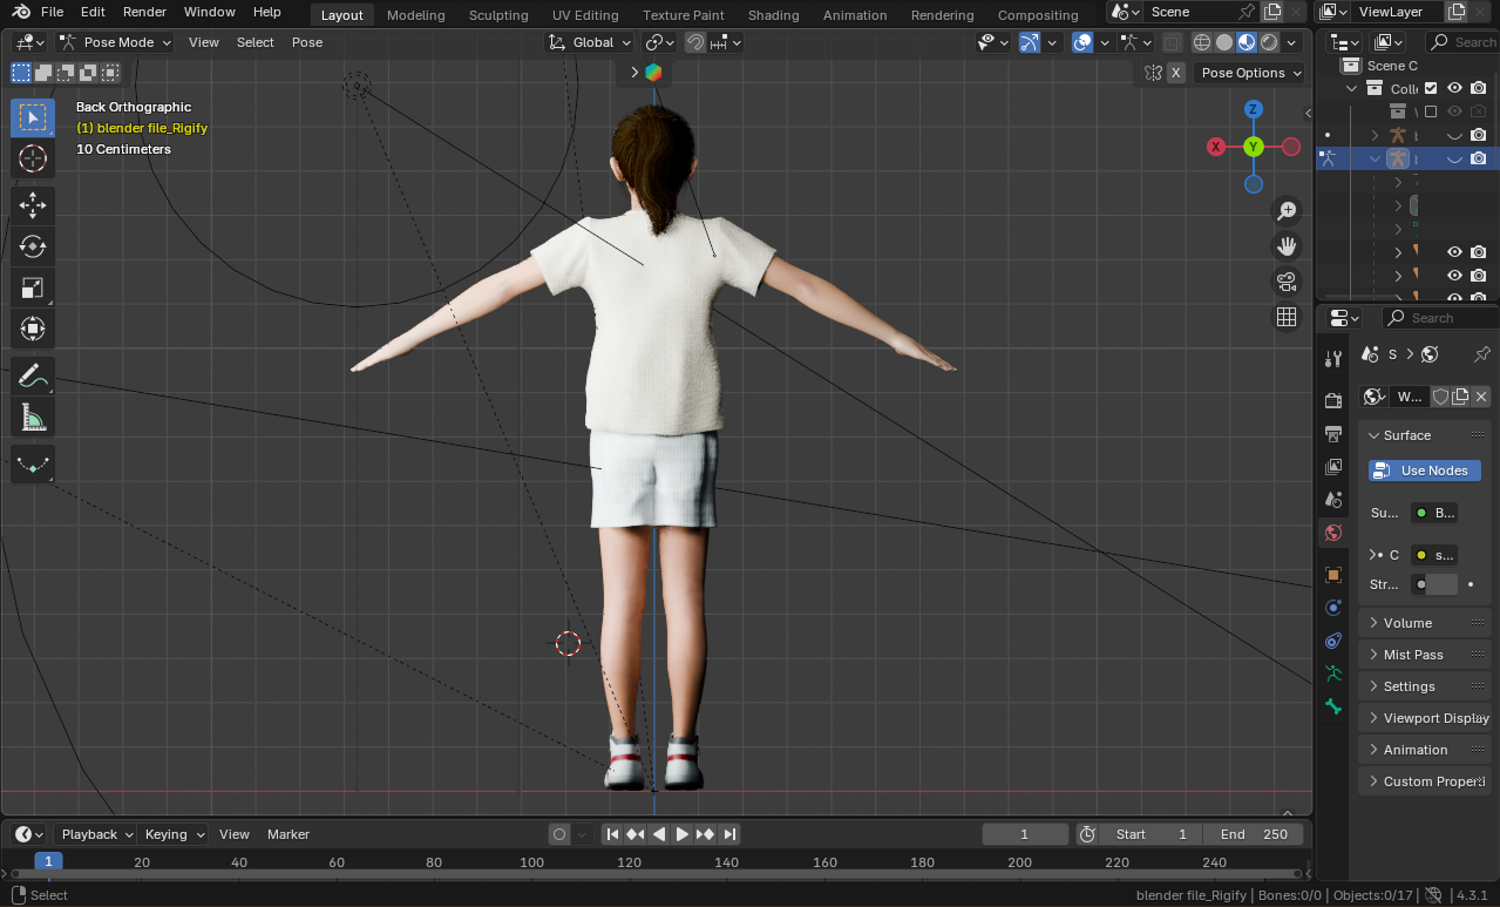Viewport: 1500px width, 907px height.
Task: Play the animation forward
Action: 682,834
